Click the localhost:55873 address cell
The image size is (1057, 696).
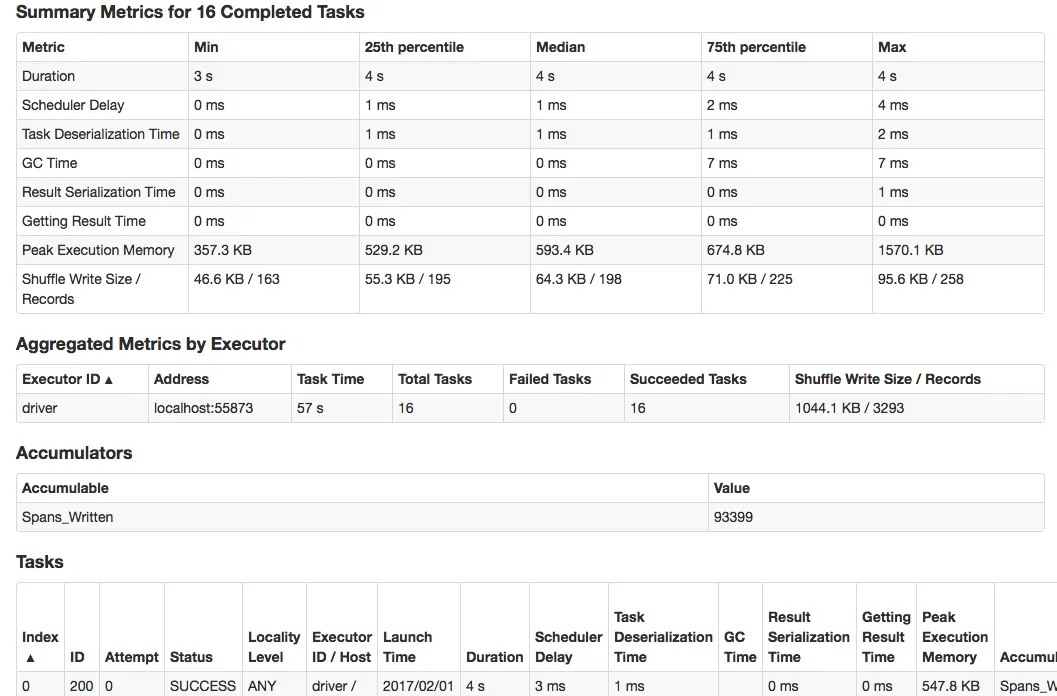pos(203,408)
